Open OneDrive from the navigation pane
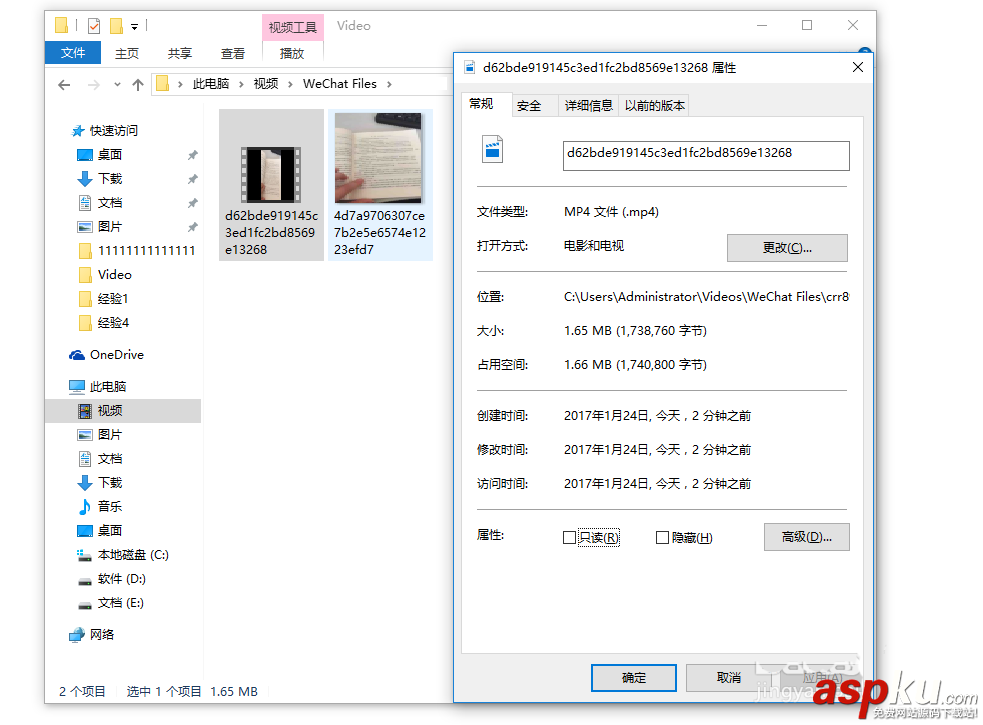The image size is (983, 725). coord(113,354)
